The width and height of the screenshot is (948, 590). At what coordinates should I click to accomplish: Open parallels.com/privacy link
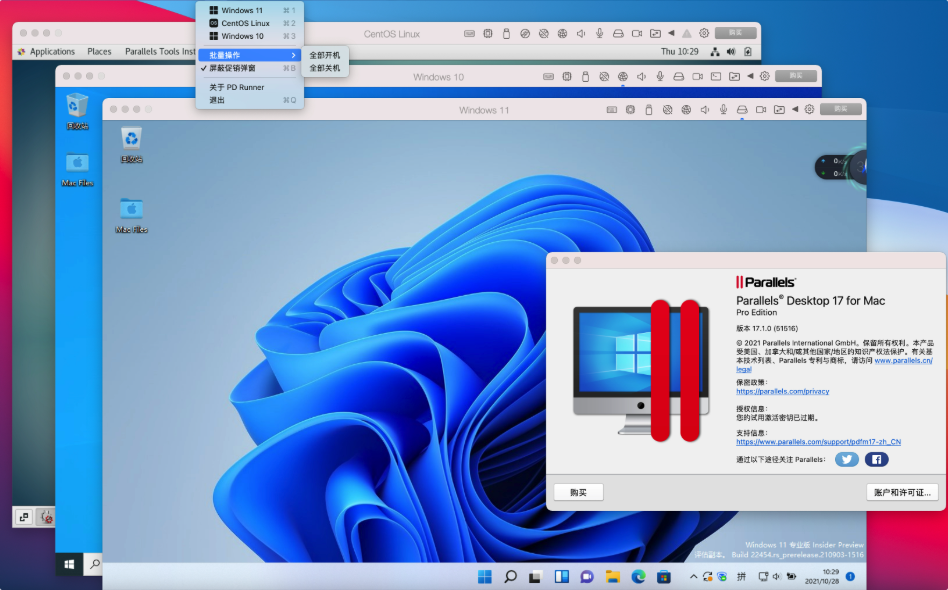[x=782, y=391]
